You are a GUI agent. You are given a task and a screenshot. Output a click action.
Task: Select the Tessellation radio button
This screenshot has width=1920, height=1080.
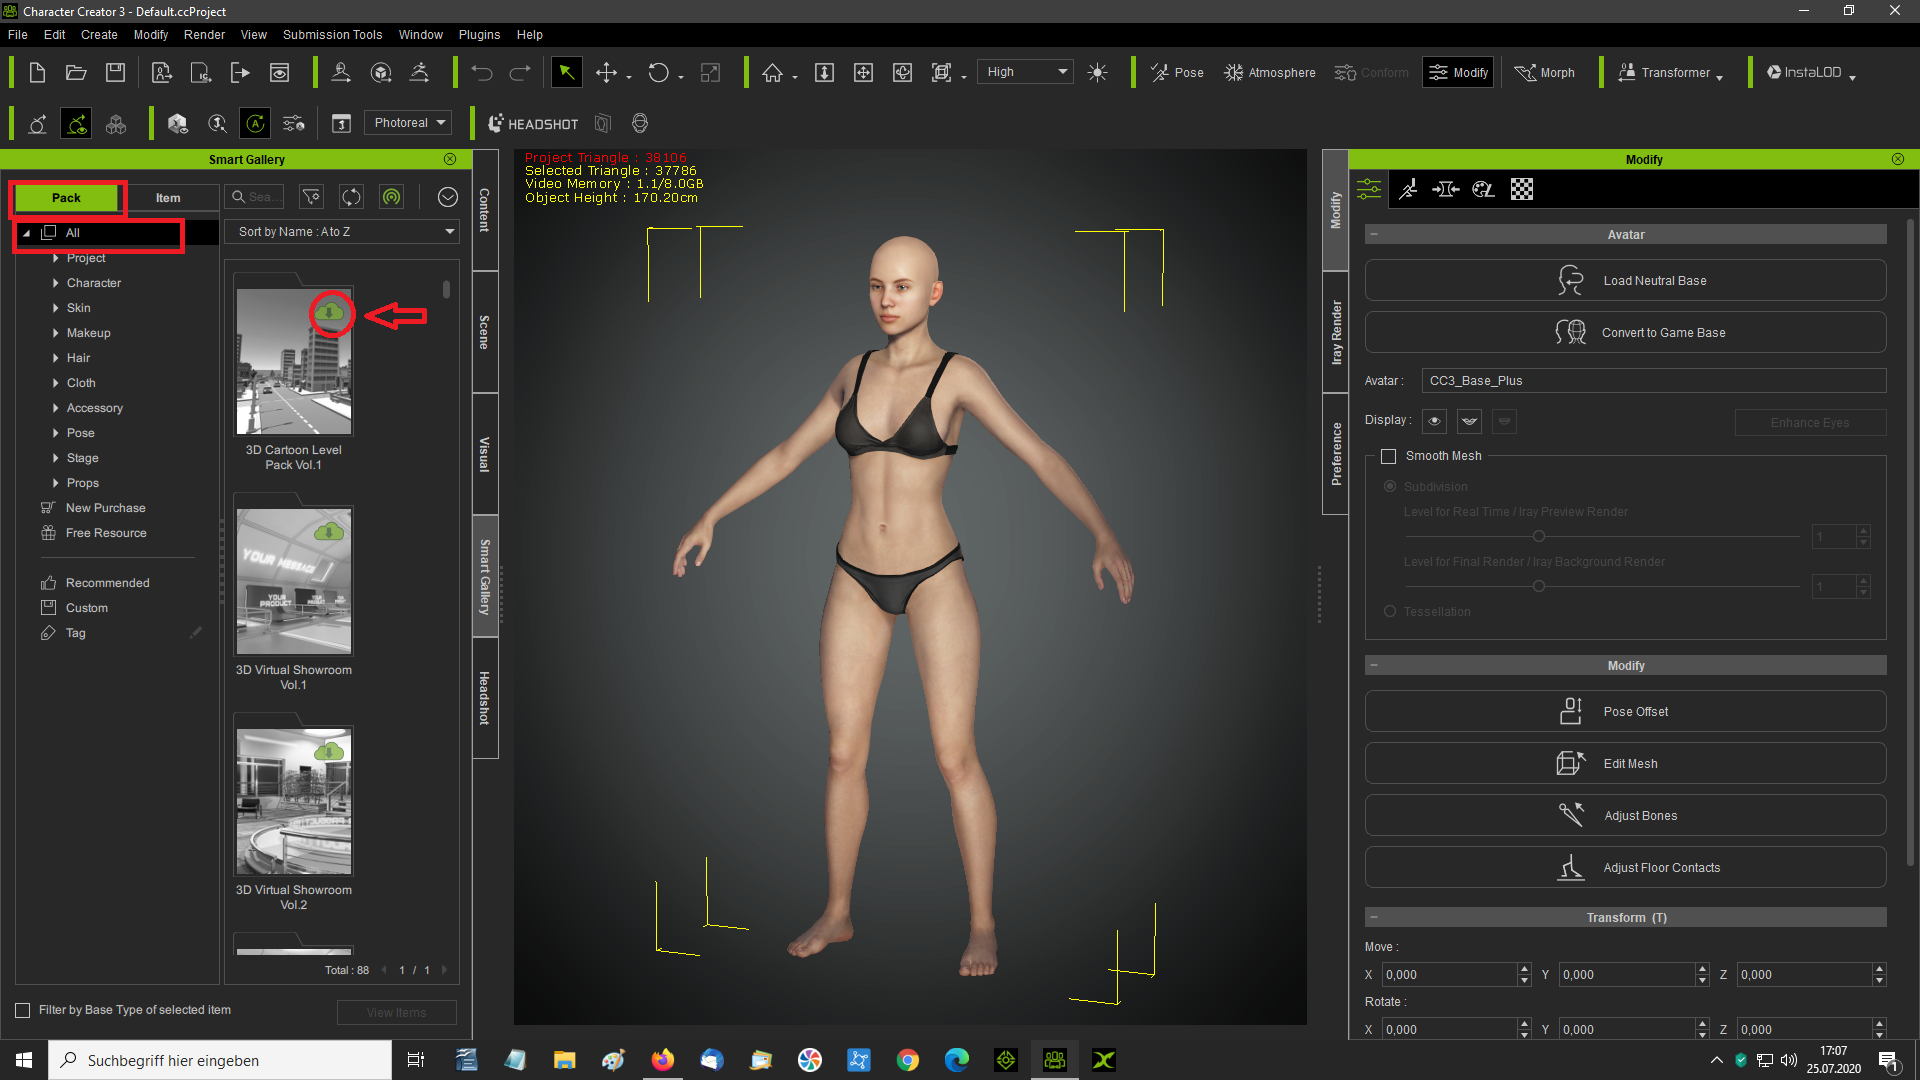1390,611
